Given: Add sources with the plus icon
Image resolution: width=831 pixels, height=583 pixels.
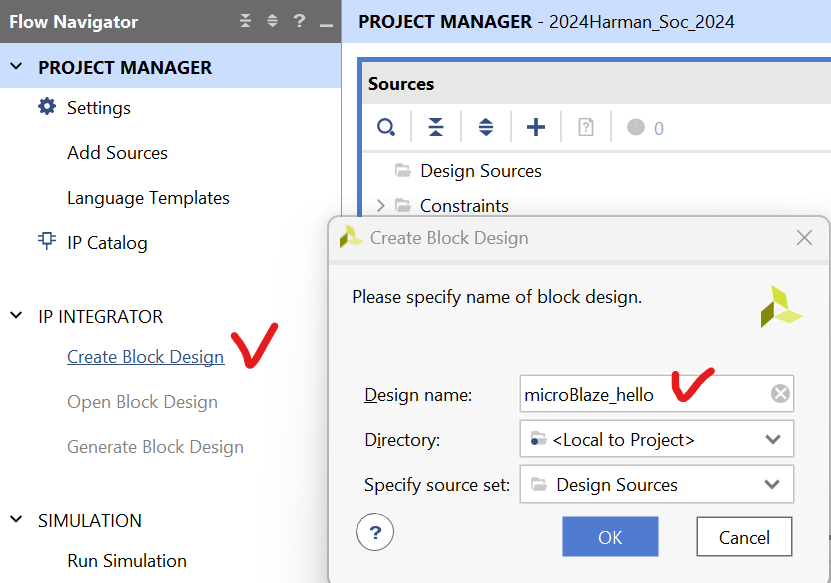Looking at the screenshot, I should pos(535,127).
